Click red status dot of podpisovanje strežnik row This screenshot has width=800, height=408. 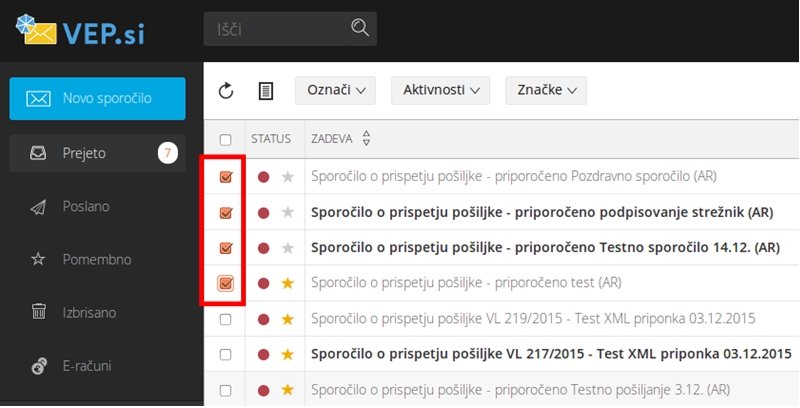[x=263, y=213]
